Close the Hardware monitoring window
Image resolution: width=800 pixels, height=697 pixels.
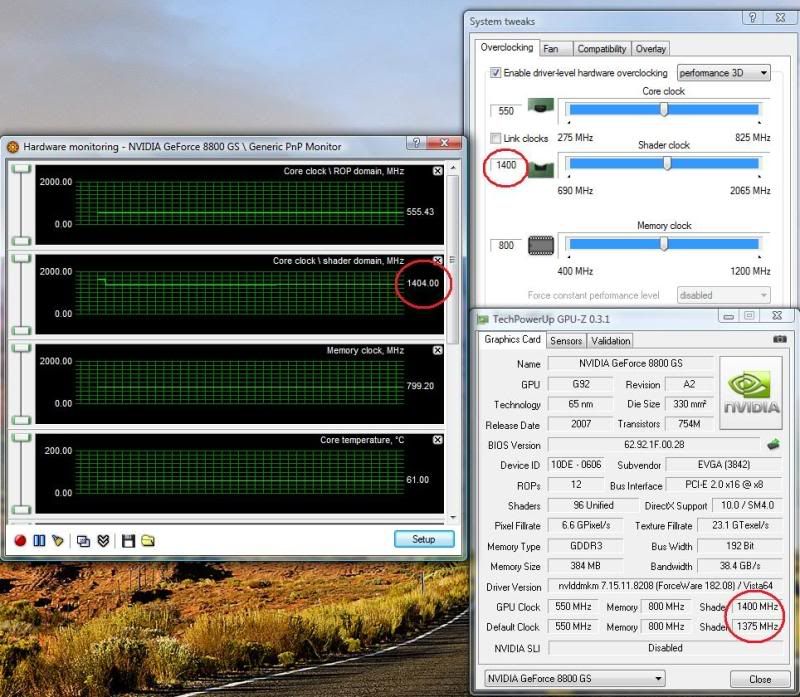click(444, 143)
